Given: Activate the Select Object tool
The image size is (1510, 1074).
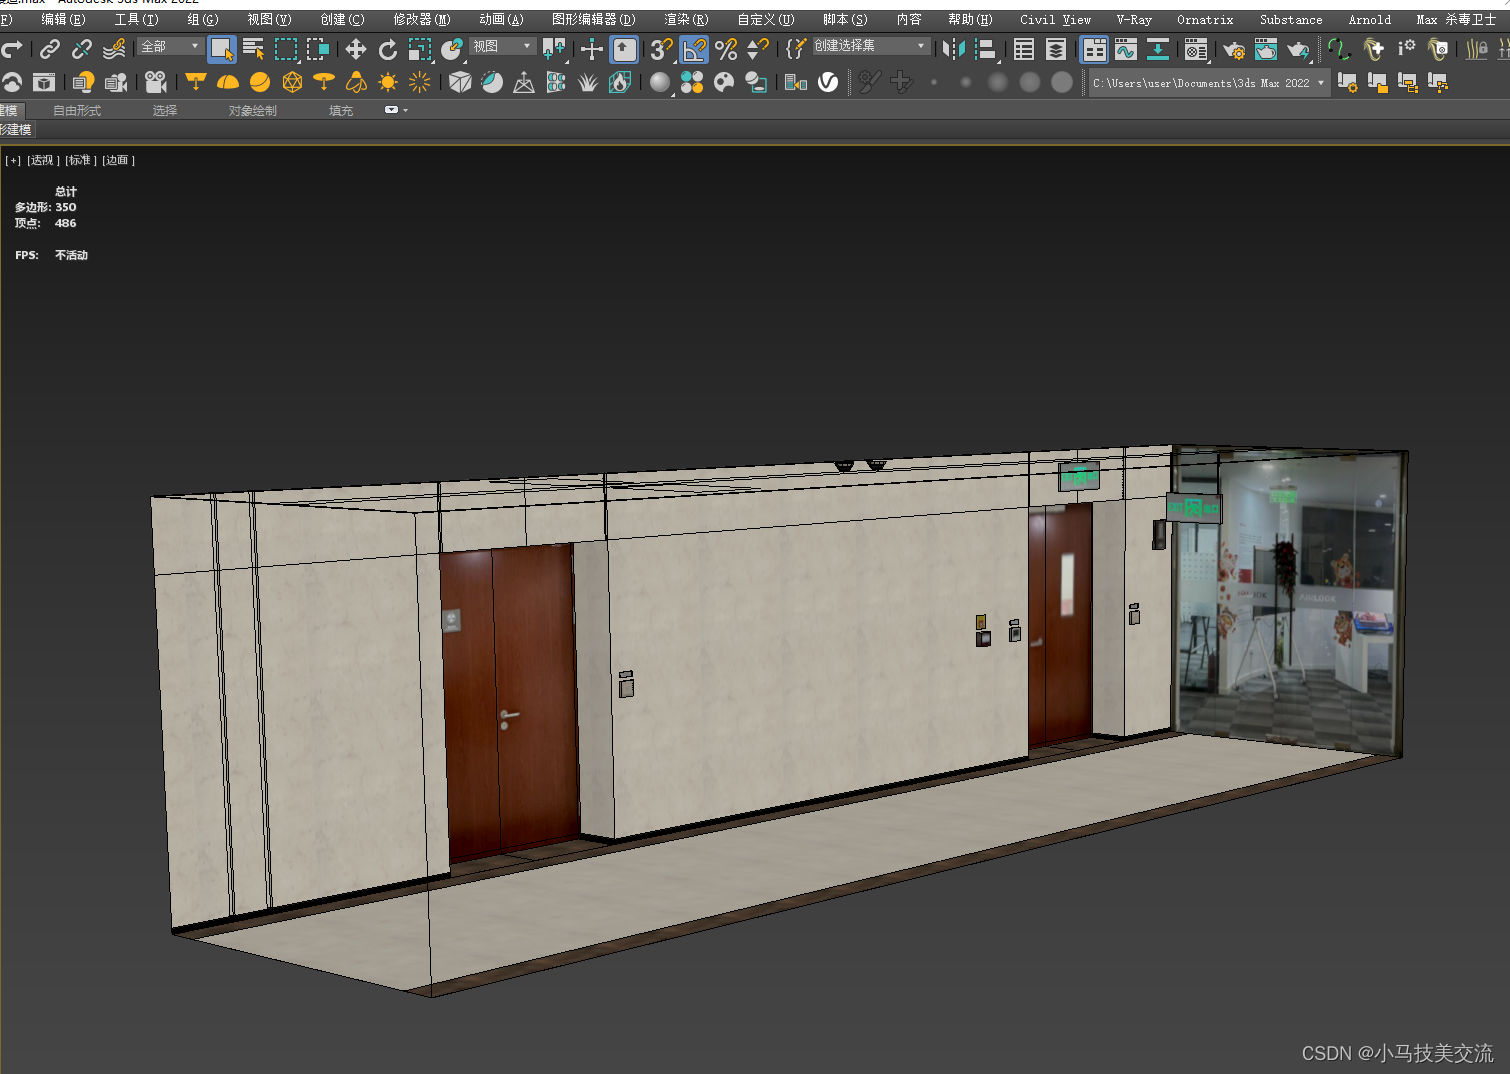Looking at the screenshot, I should pyautogui.click(x=222, y=48).
